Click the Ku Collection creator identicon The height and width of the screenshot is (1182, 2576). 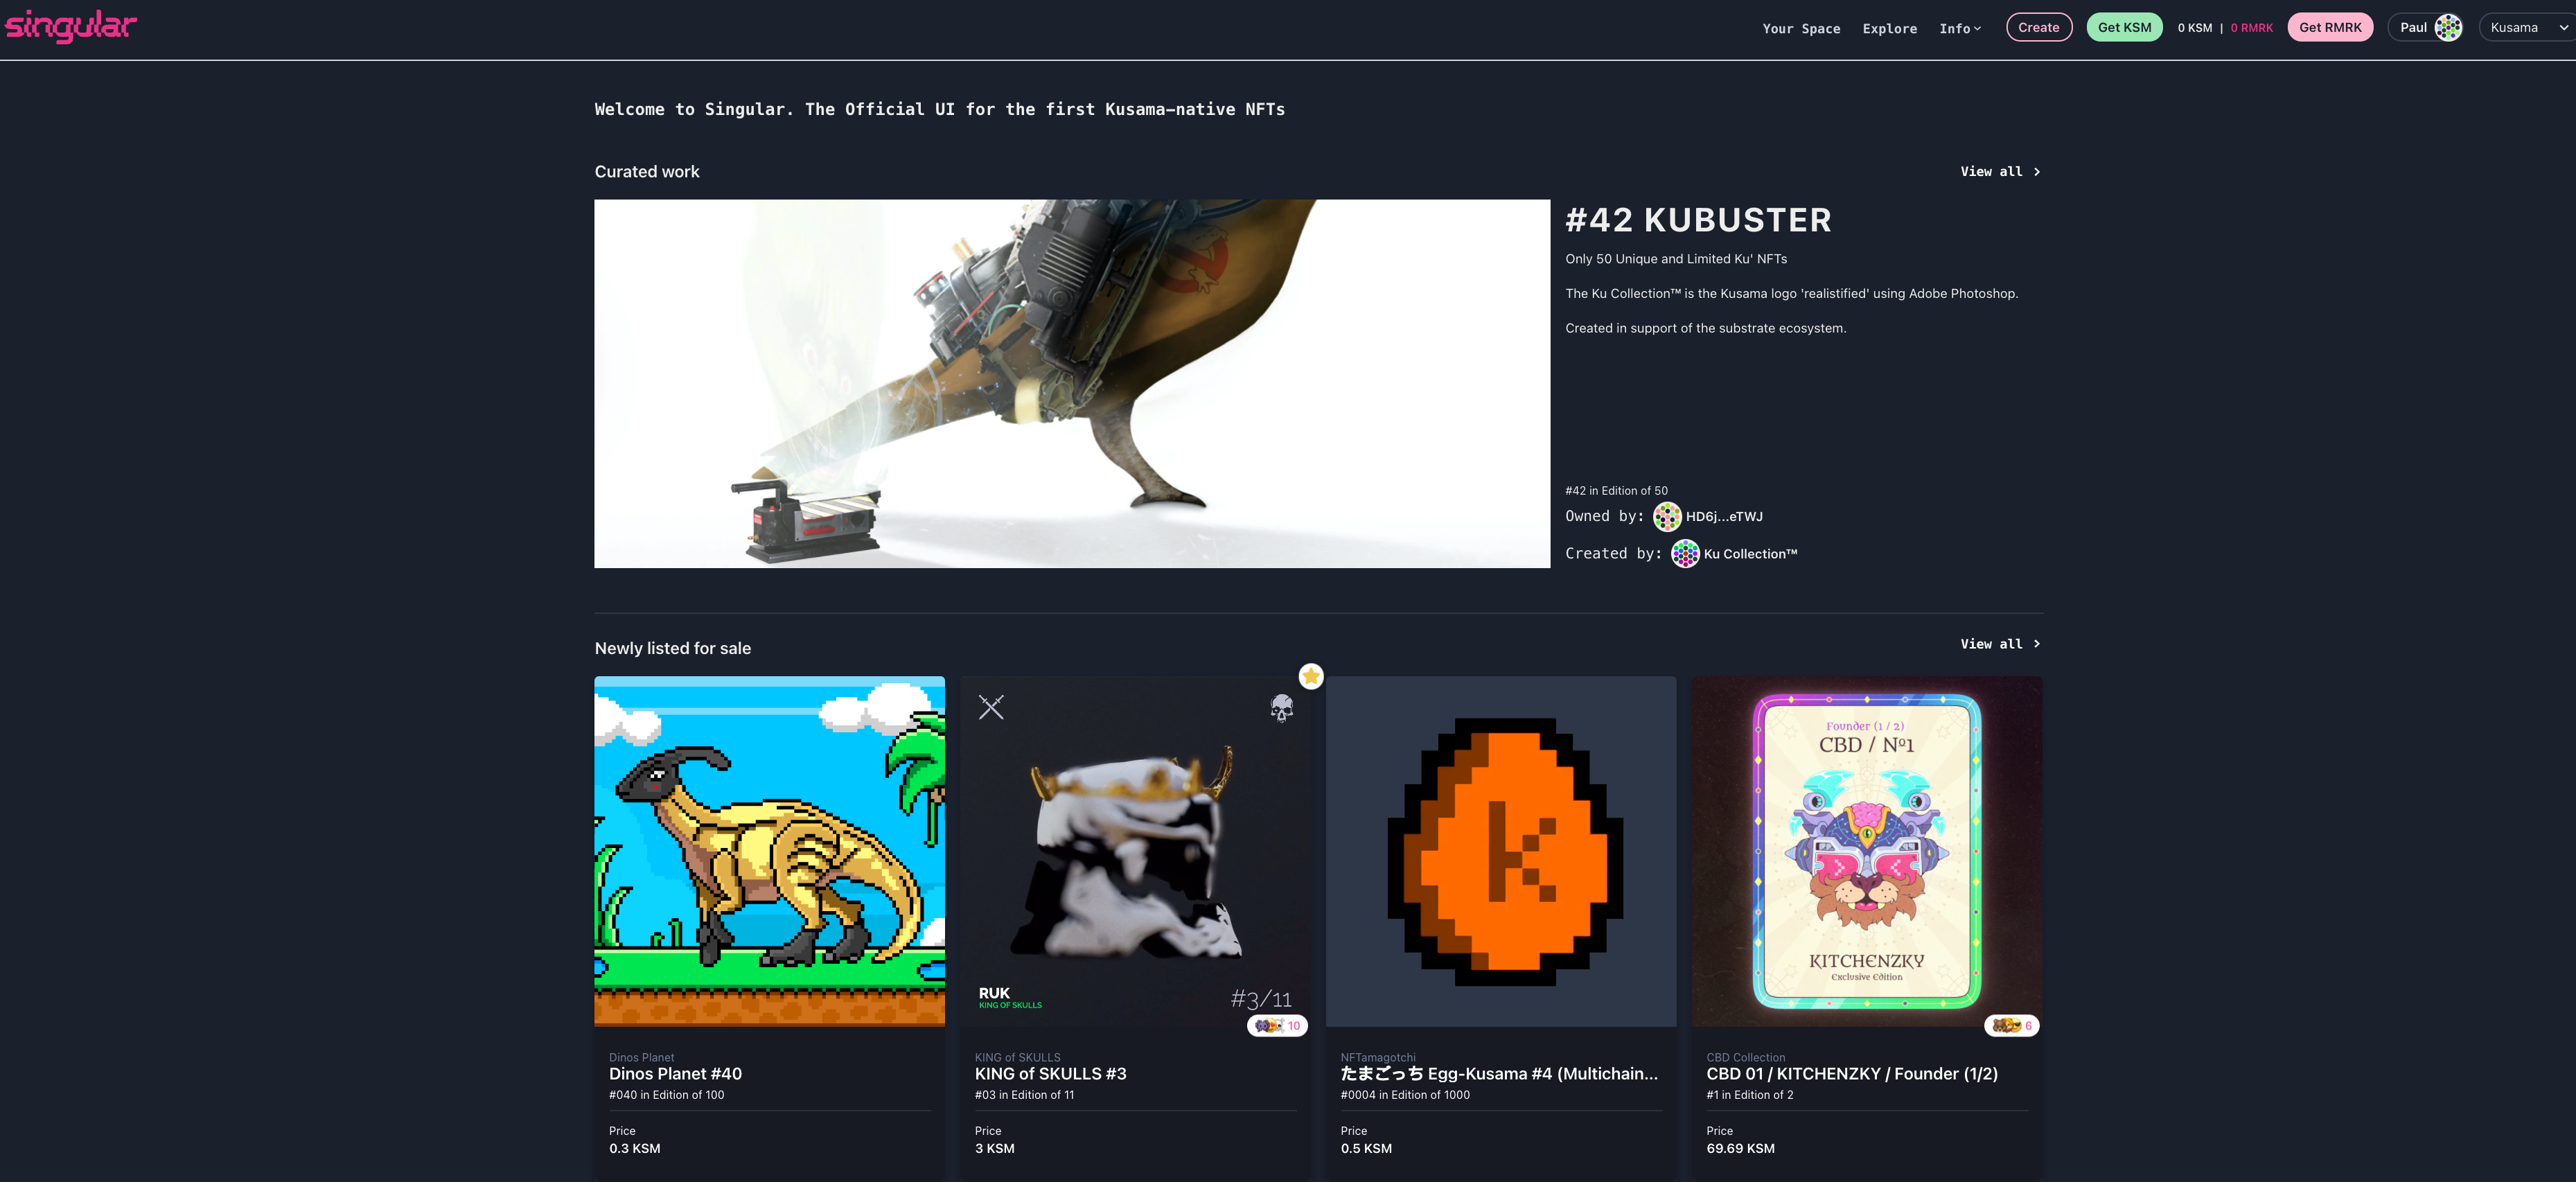1684,554
